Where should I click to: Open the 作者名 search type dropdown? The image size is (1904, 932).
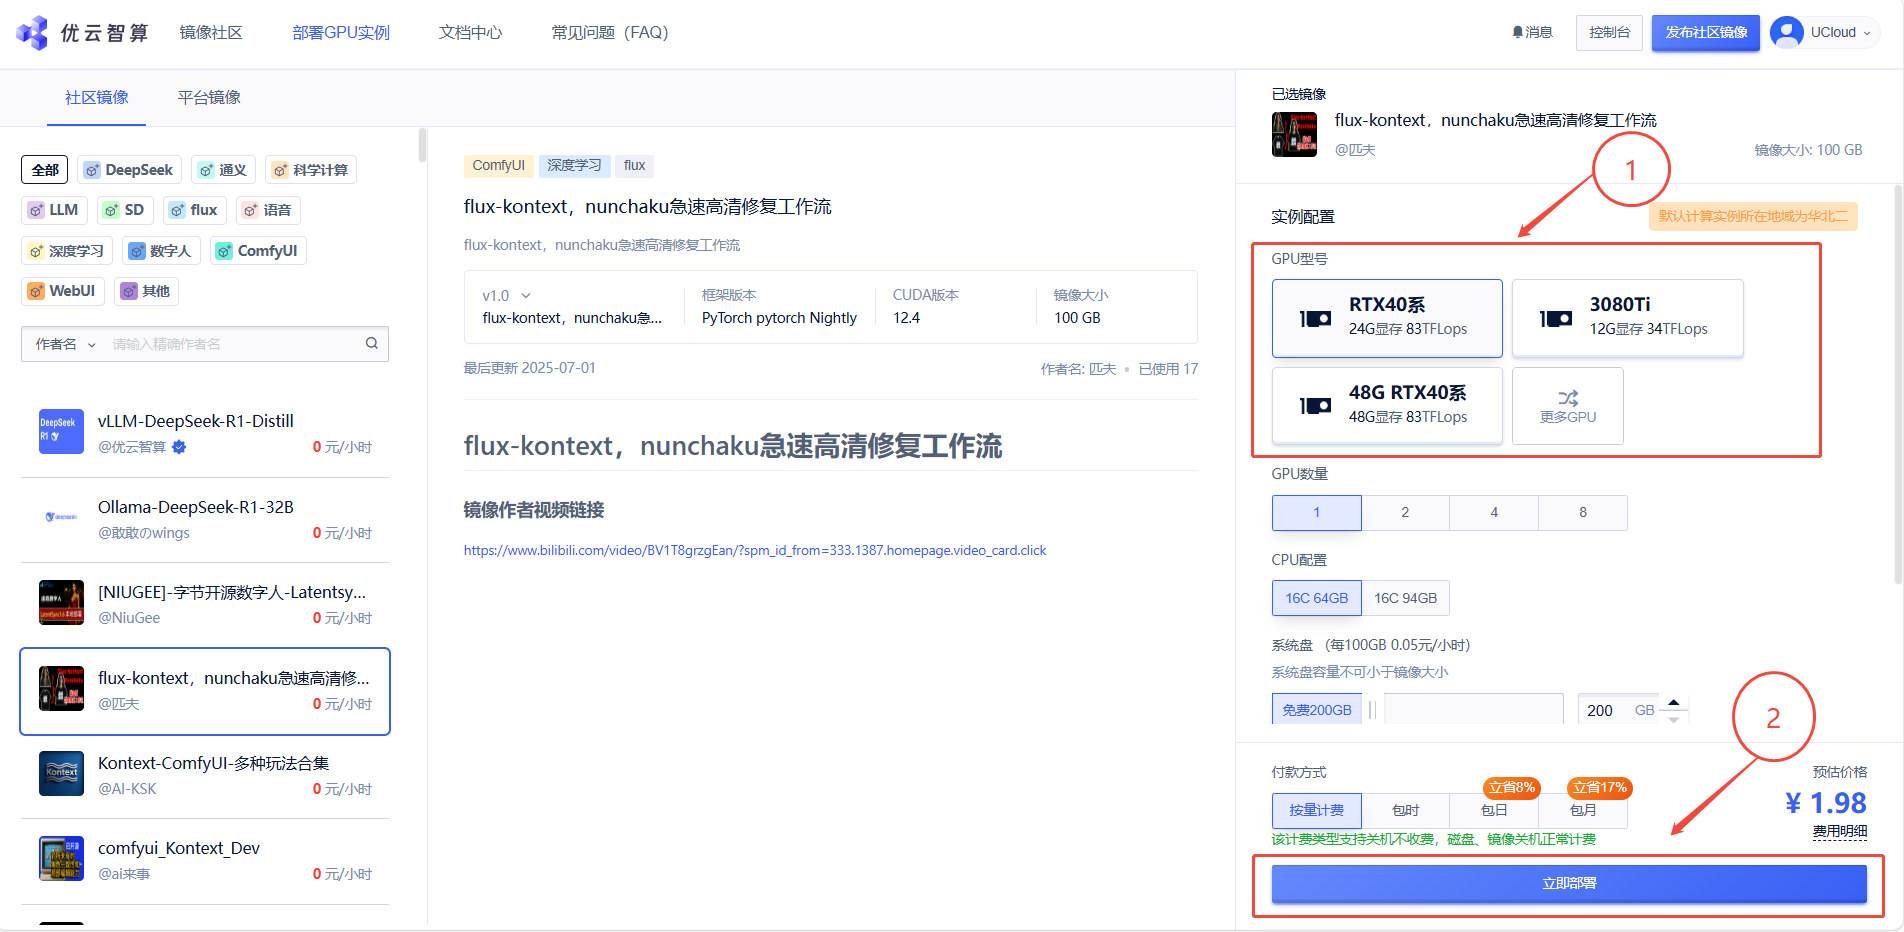(66, 344)
